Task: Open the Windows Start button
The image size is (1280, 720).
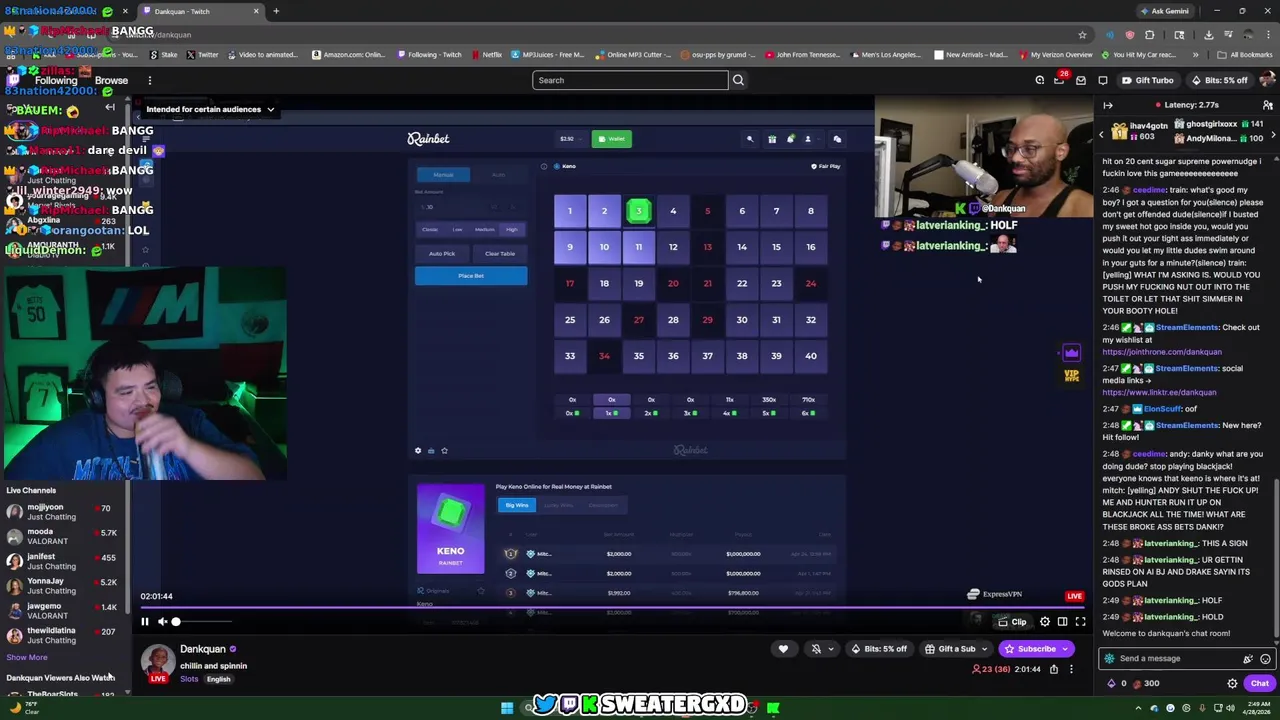Action: point(507,708)
